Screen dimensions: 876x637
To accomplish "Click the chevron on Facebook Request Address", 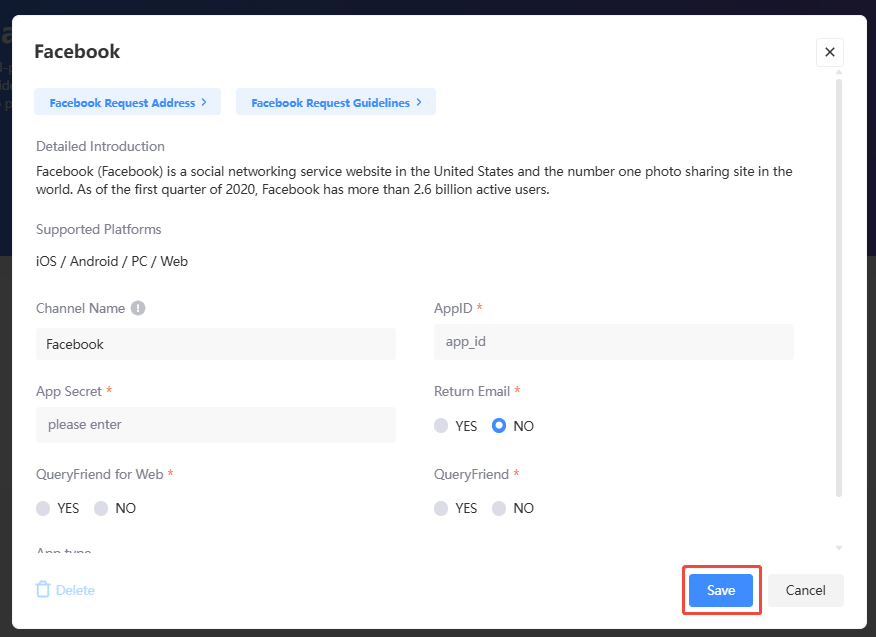I will [x=207, y=101].
